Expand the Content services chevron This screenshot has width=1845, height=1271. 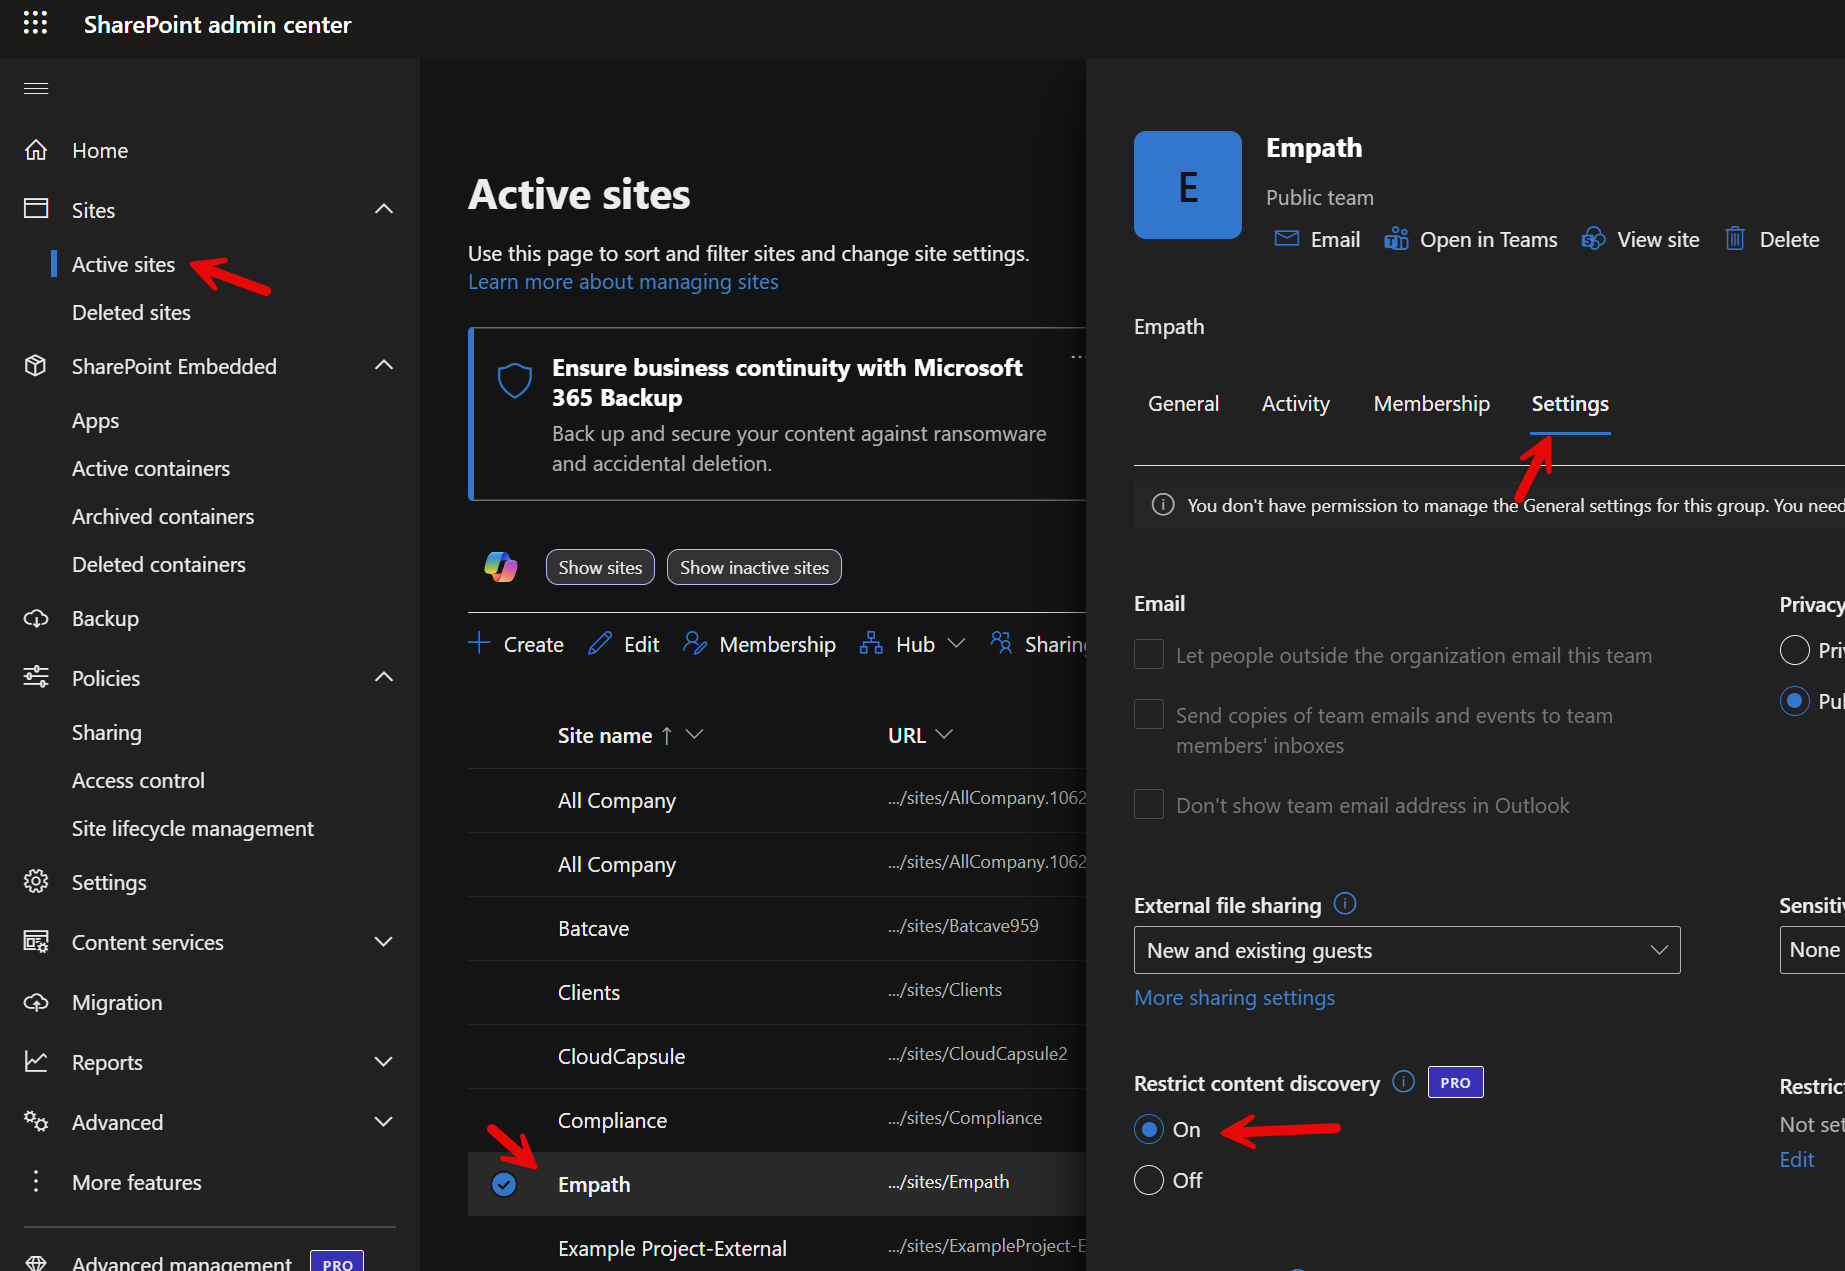click(x=384, y=942)
